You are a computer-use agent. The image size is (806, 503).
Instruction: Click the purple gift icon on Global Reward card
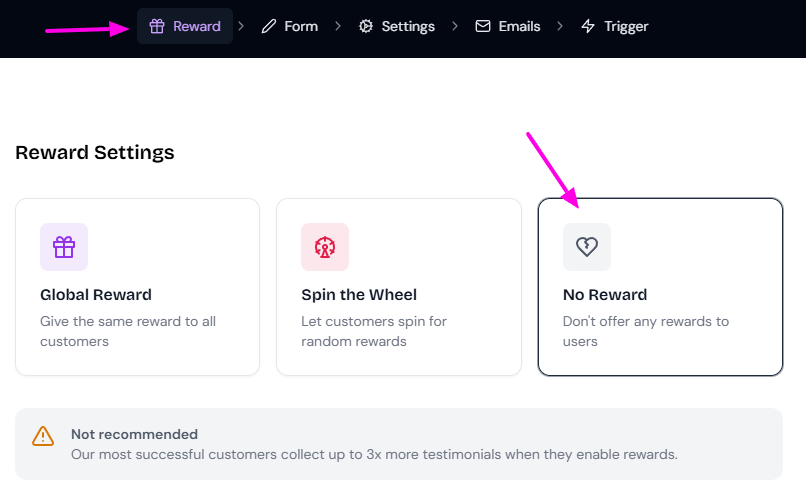[64, 247]
